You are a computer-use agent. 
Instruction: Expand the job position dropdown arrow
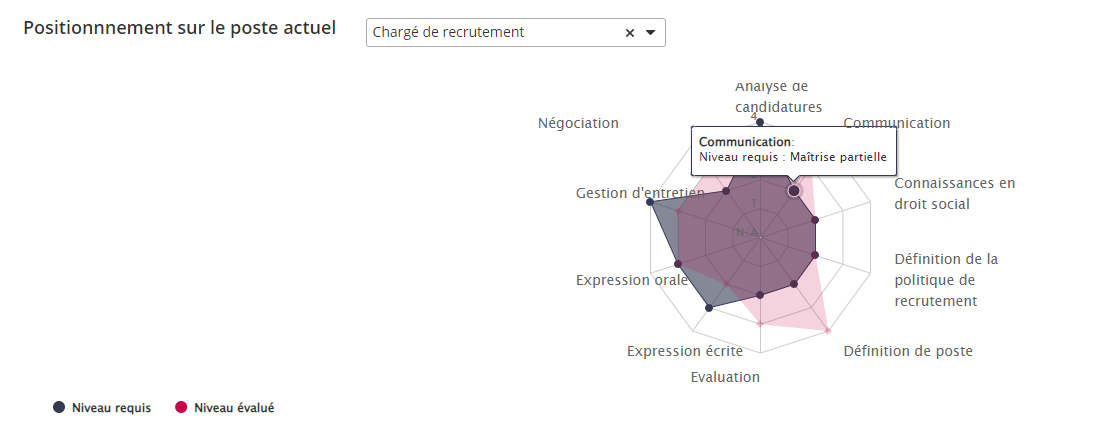pyautogui.click(x=650, y=33)
